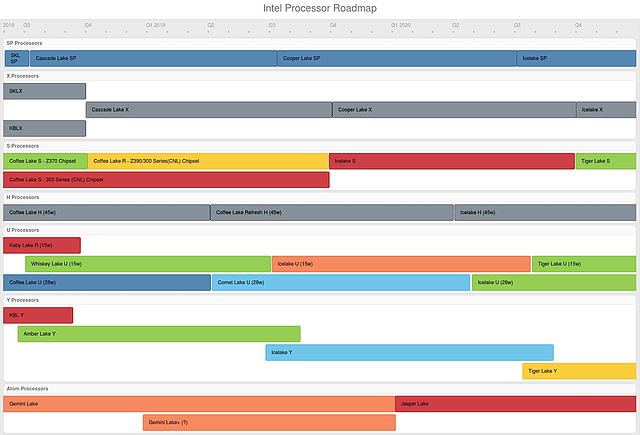Select the red Icelake S bar
The image size is (640, 435).
click(x=452, y=161)
